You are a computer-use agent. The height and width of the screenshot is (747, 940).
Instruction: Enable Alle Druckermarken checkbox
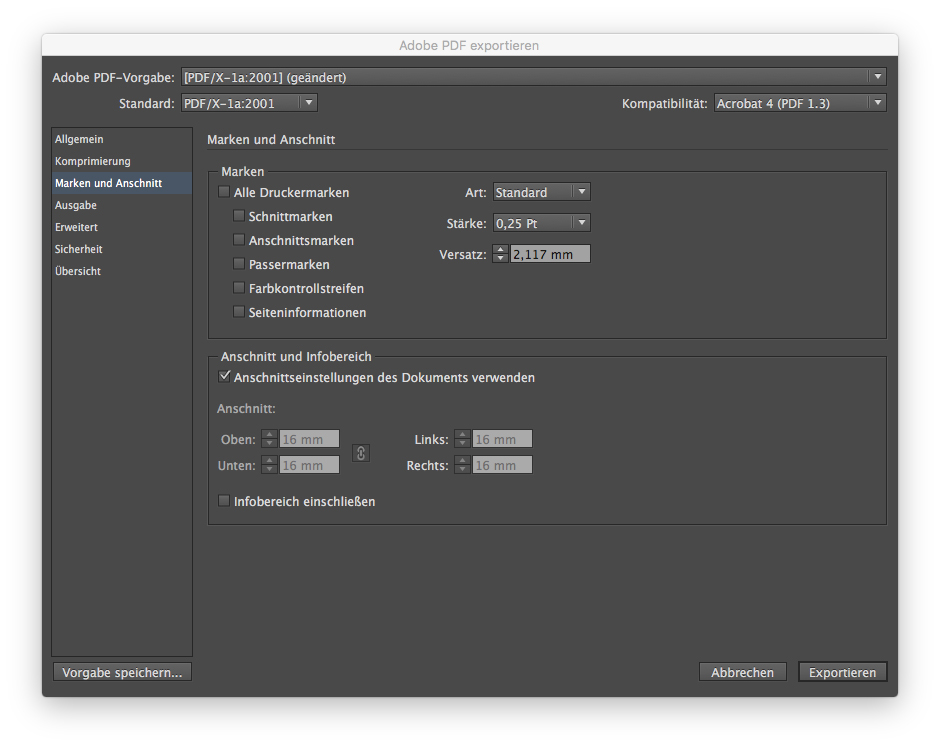224,192
